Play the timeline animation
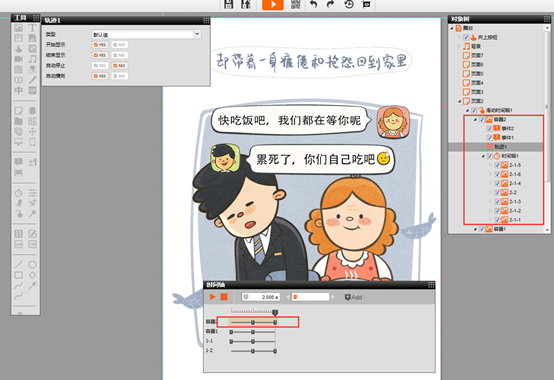 [x=212, y=297]
